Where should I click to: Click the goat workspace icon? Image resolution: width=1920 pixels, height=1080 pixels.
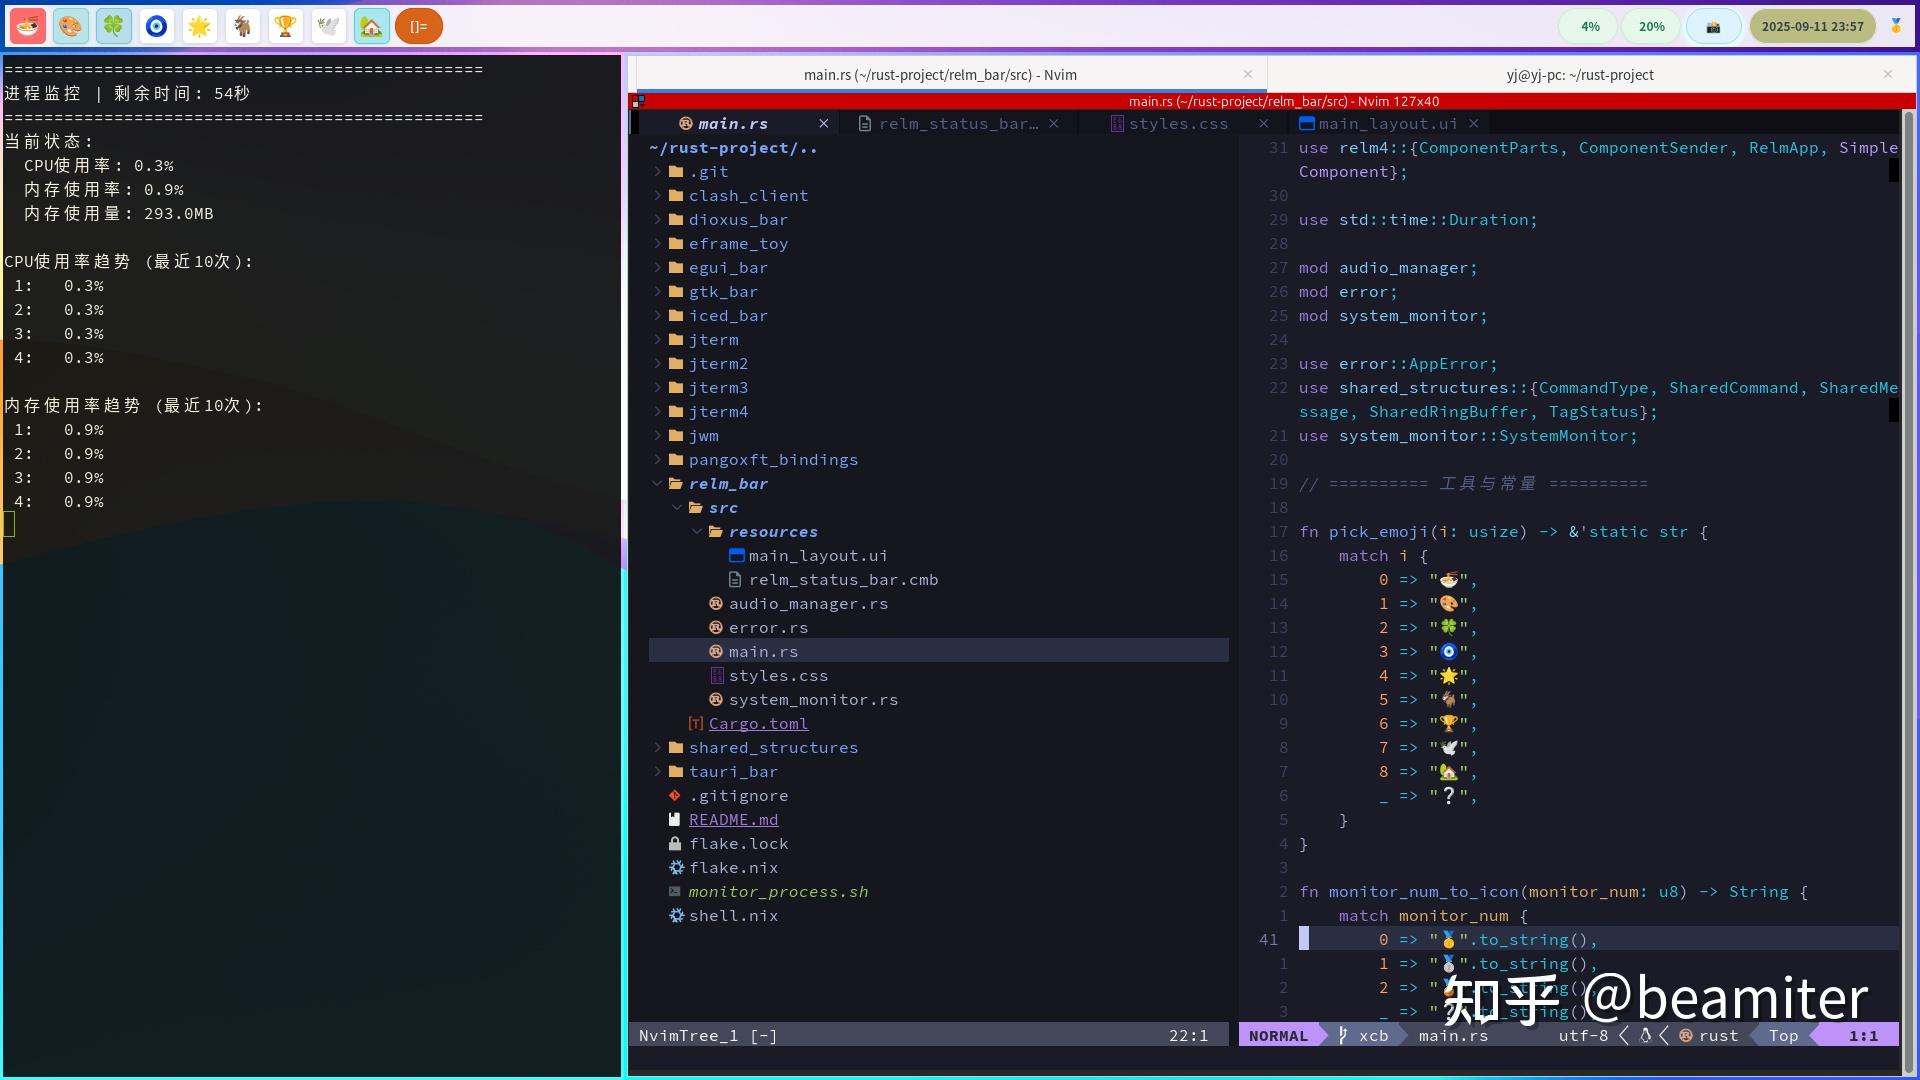click(x=243, y=27)
